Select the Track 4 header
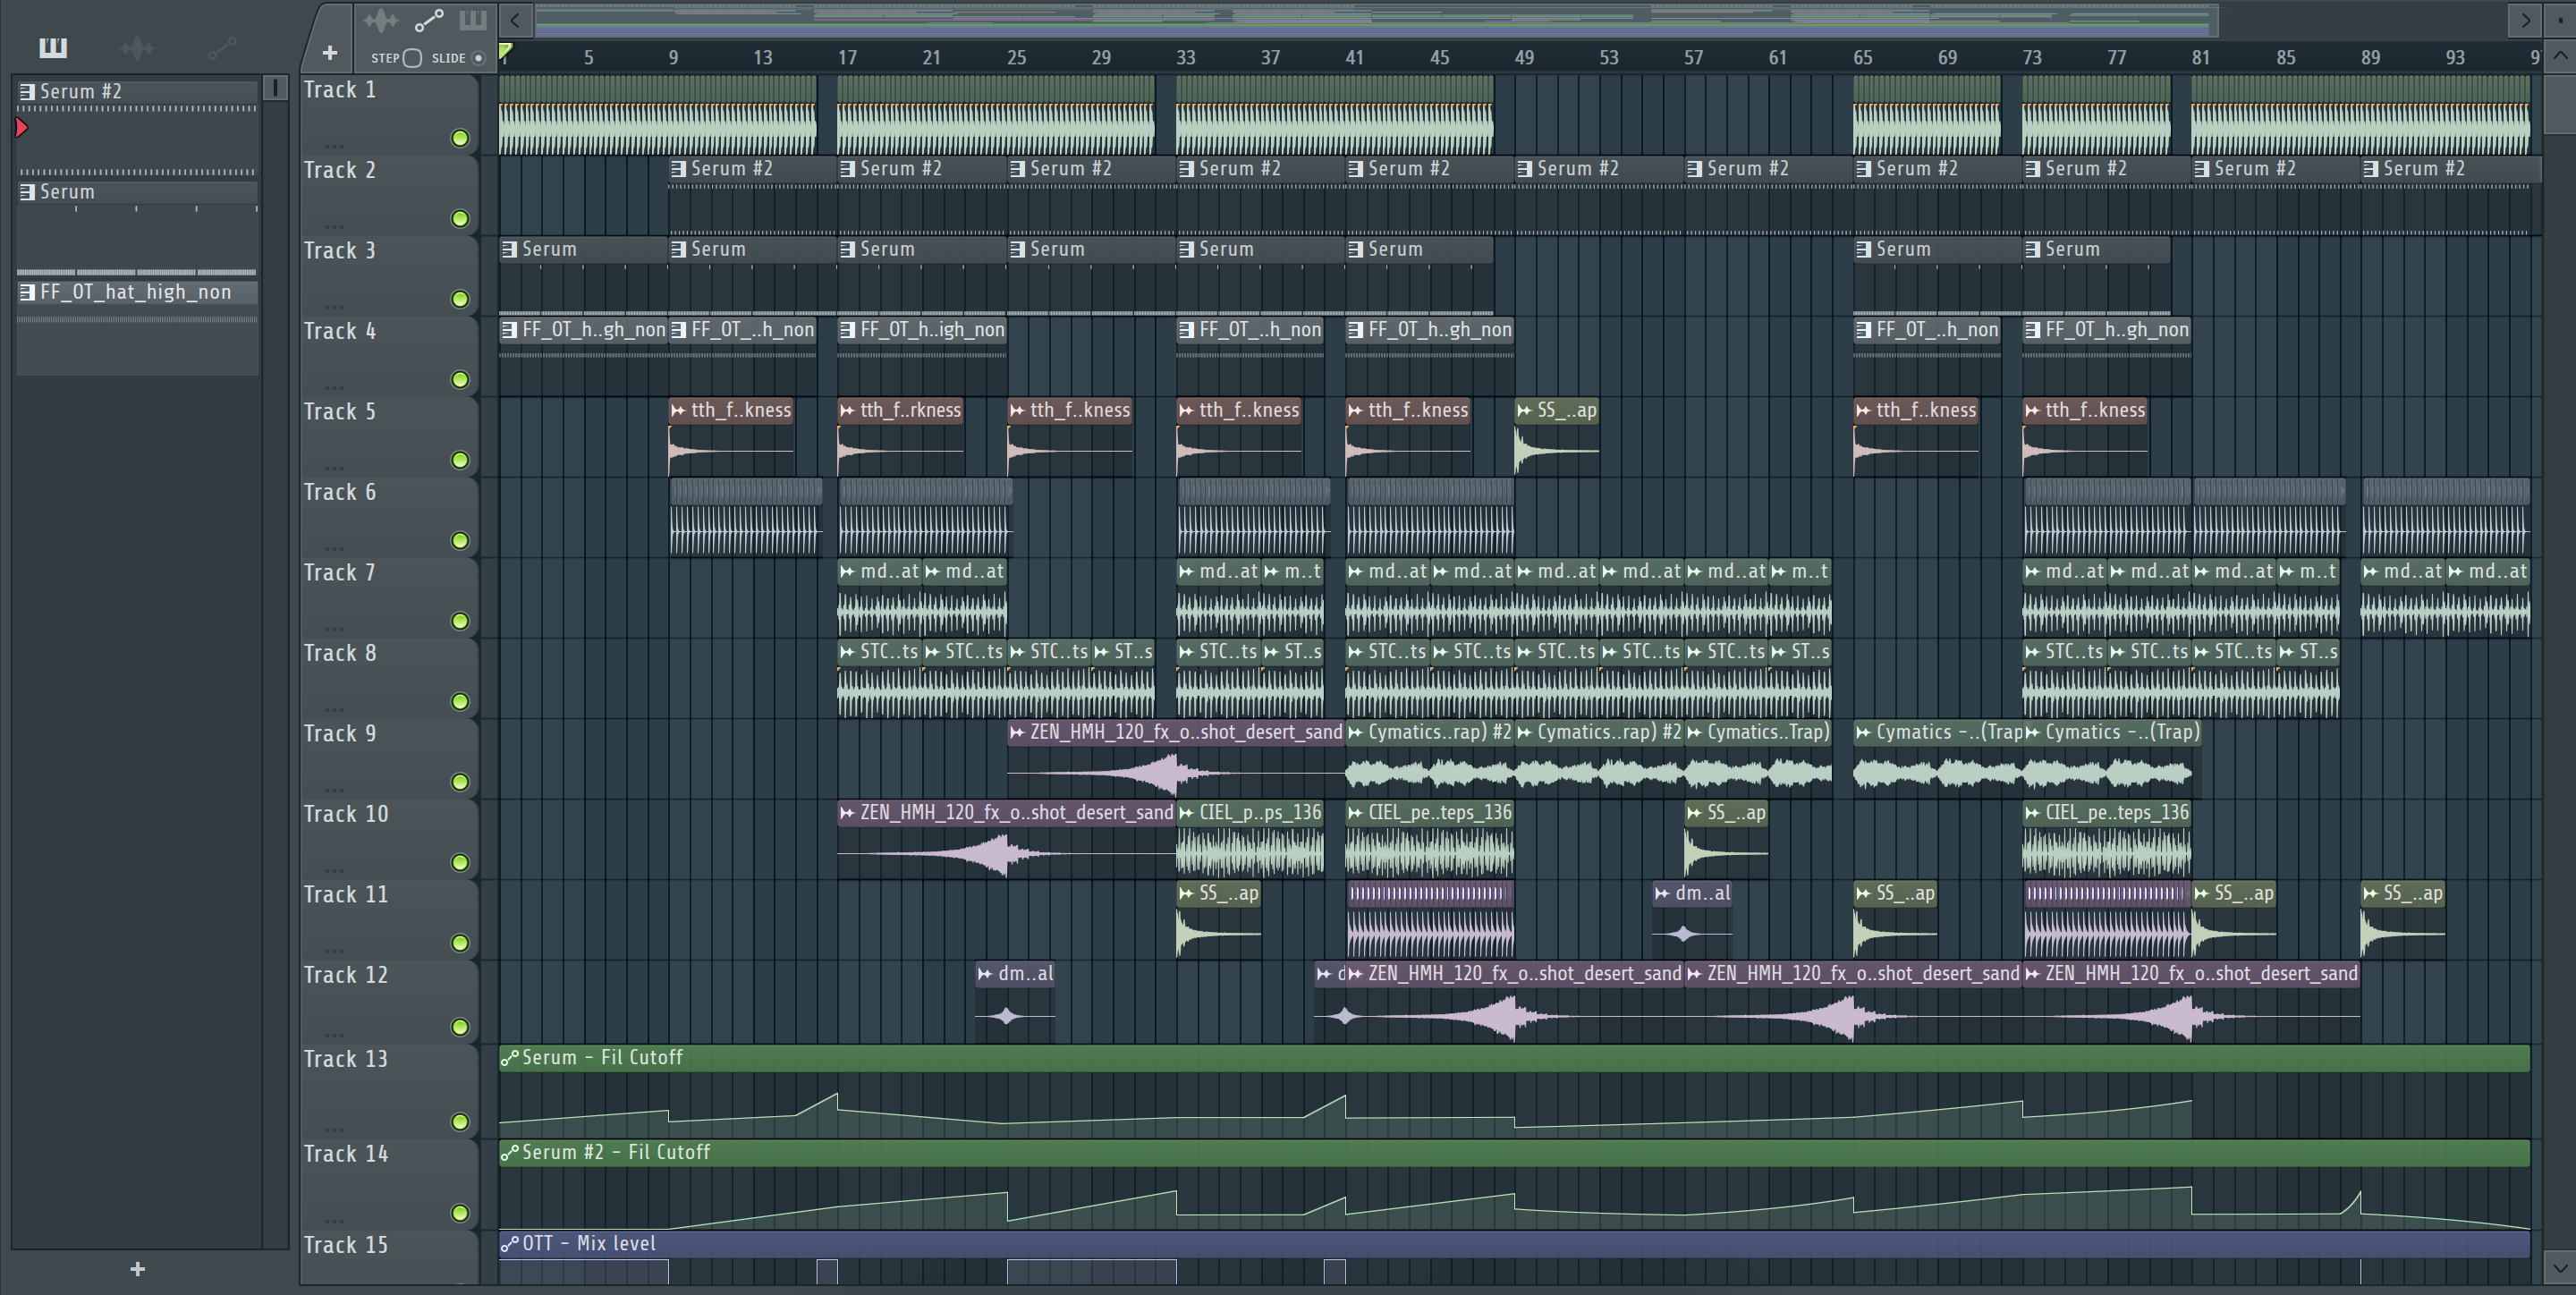 pos(389,355)
